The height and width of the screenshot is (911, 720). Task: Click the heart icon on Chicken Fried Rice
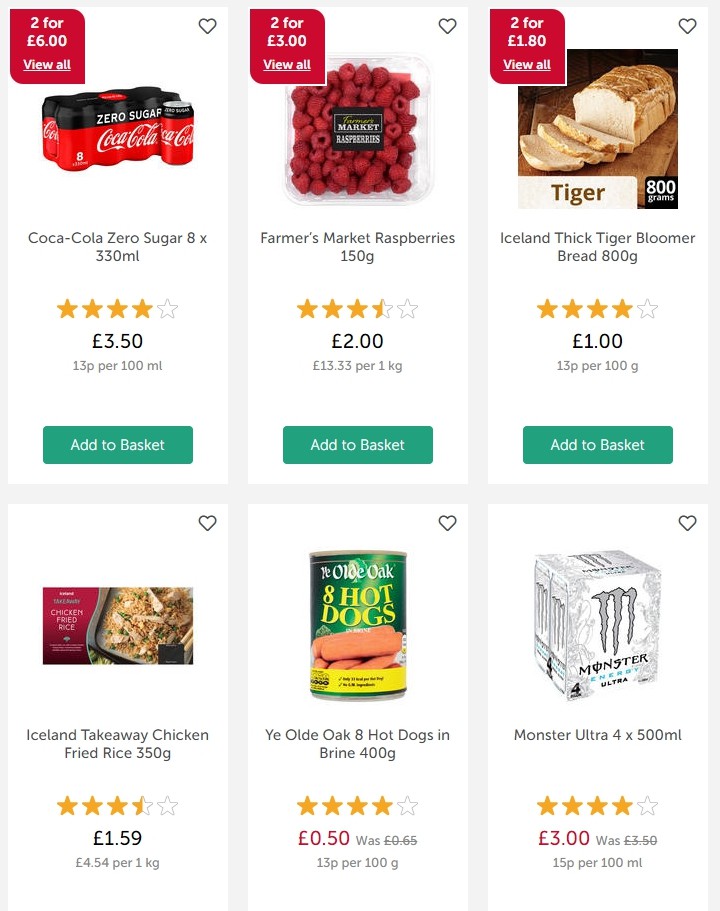pyautogui.click(x=207, y=523)
